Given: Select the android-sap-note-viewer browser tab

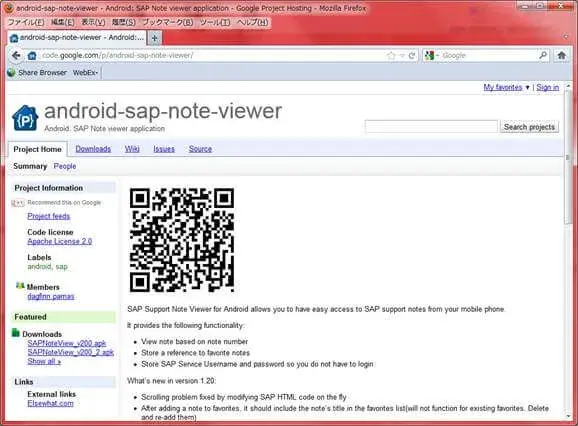Looking at the screenshot, I should click(77, 38).
